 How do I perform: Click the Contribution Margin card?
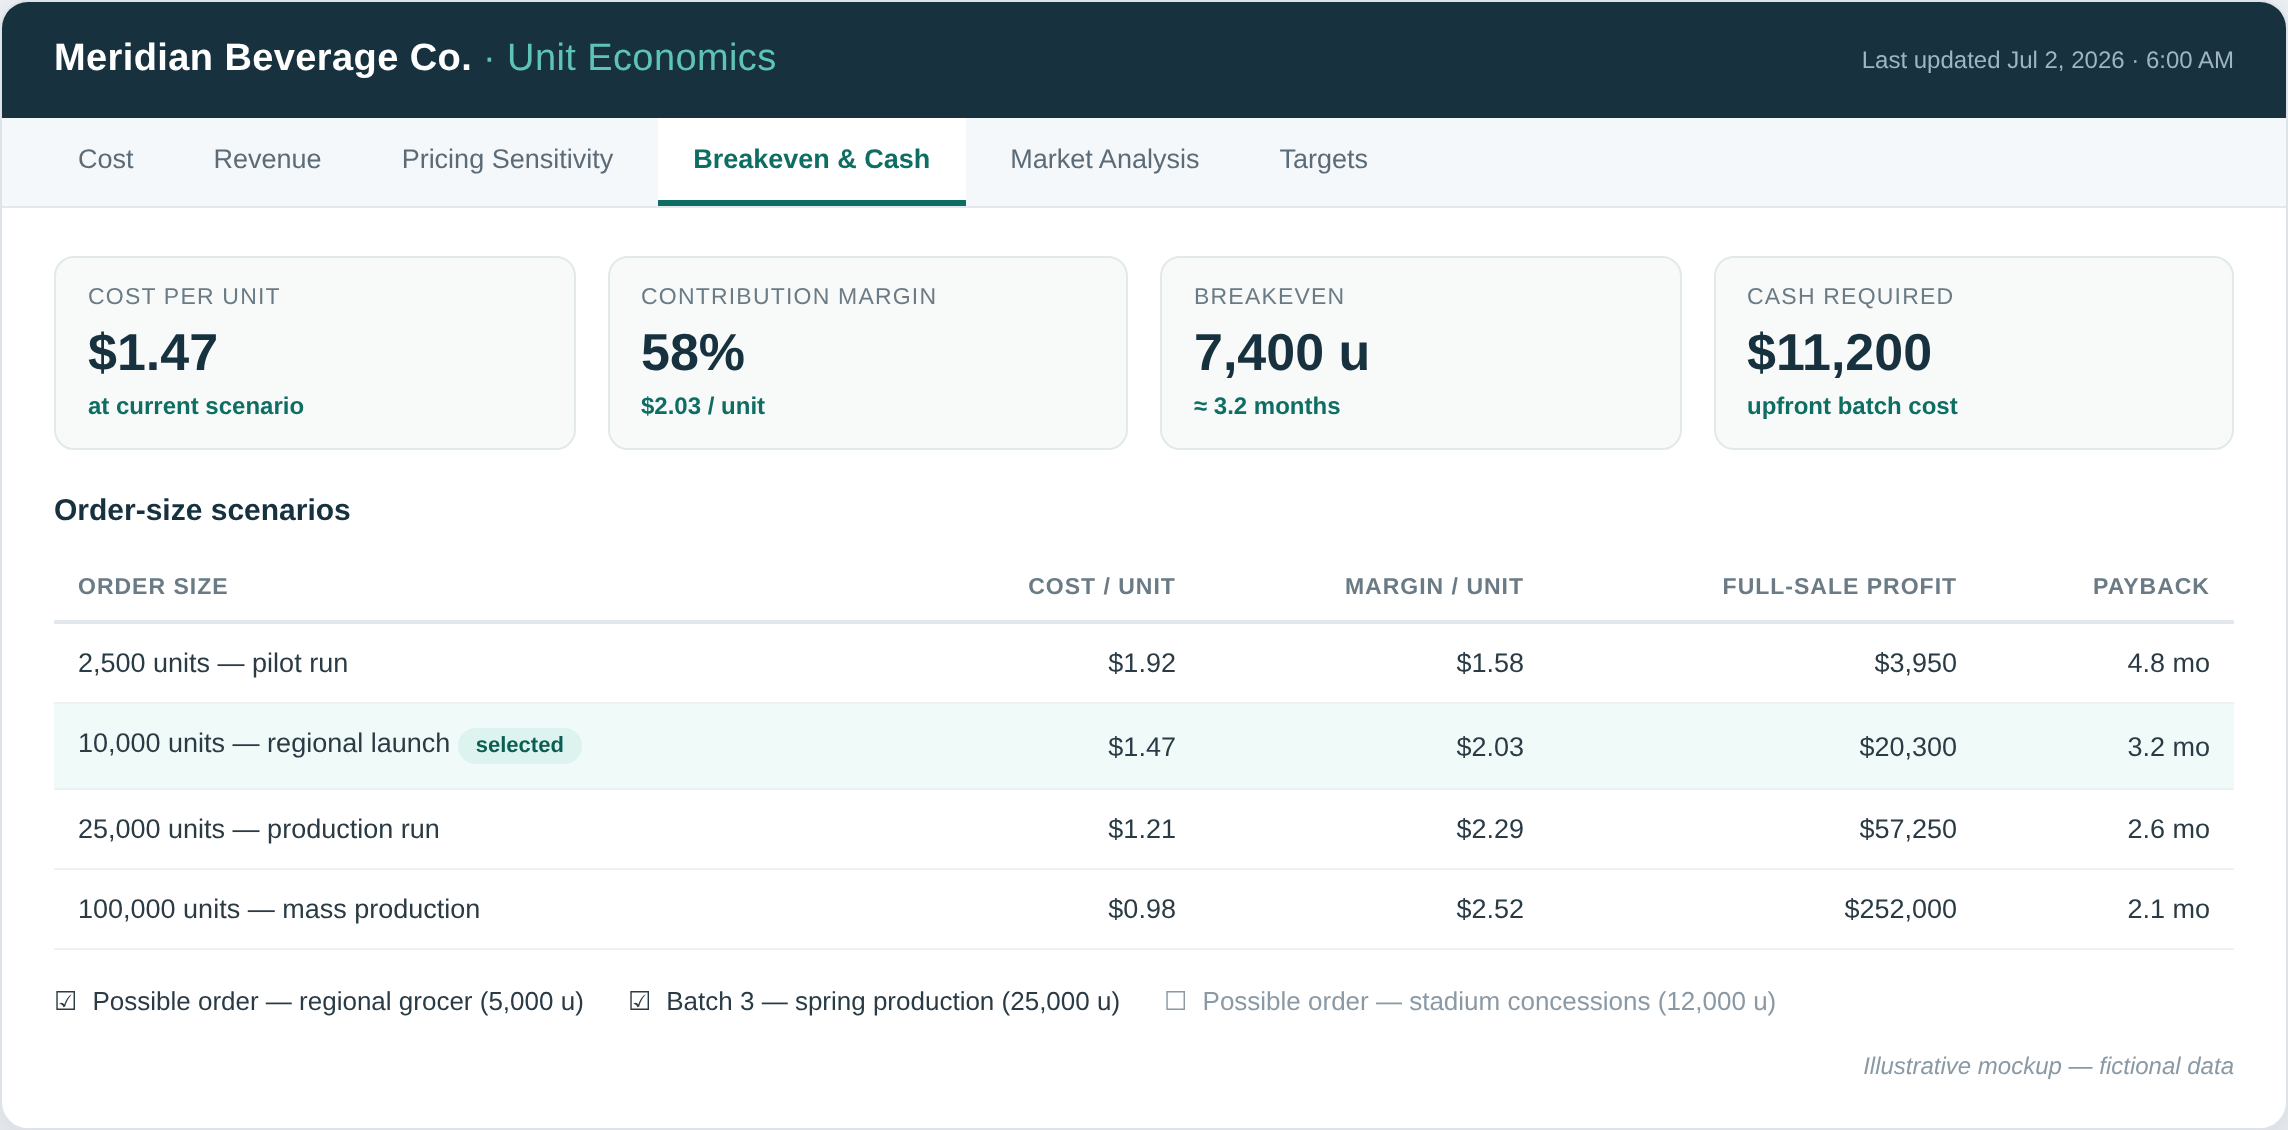click(x=868, y=353)
